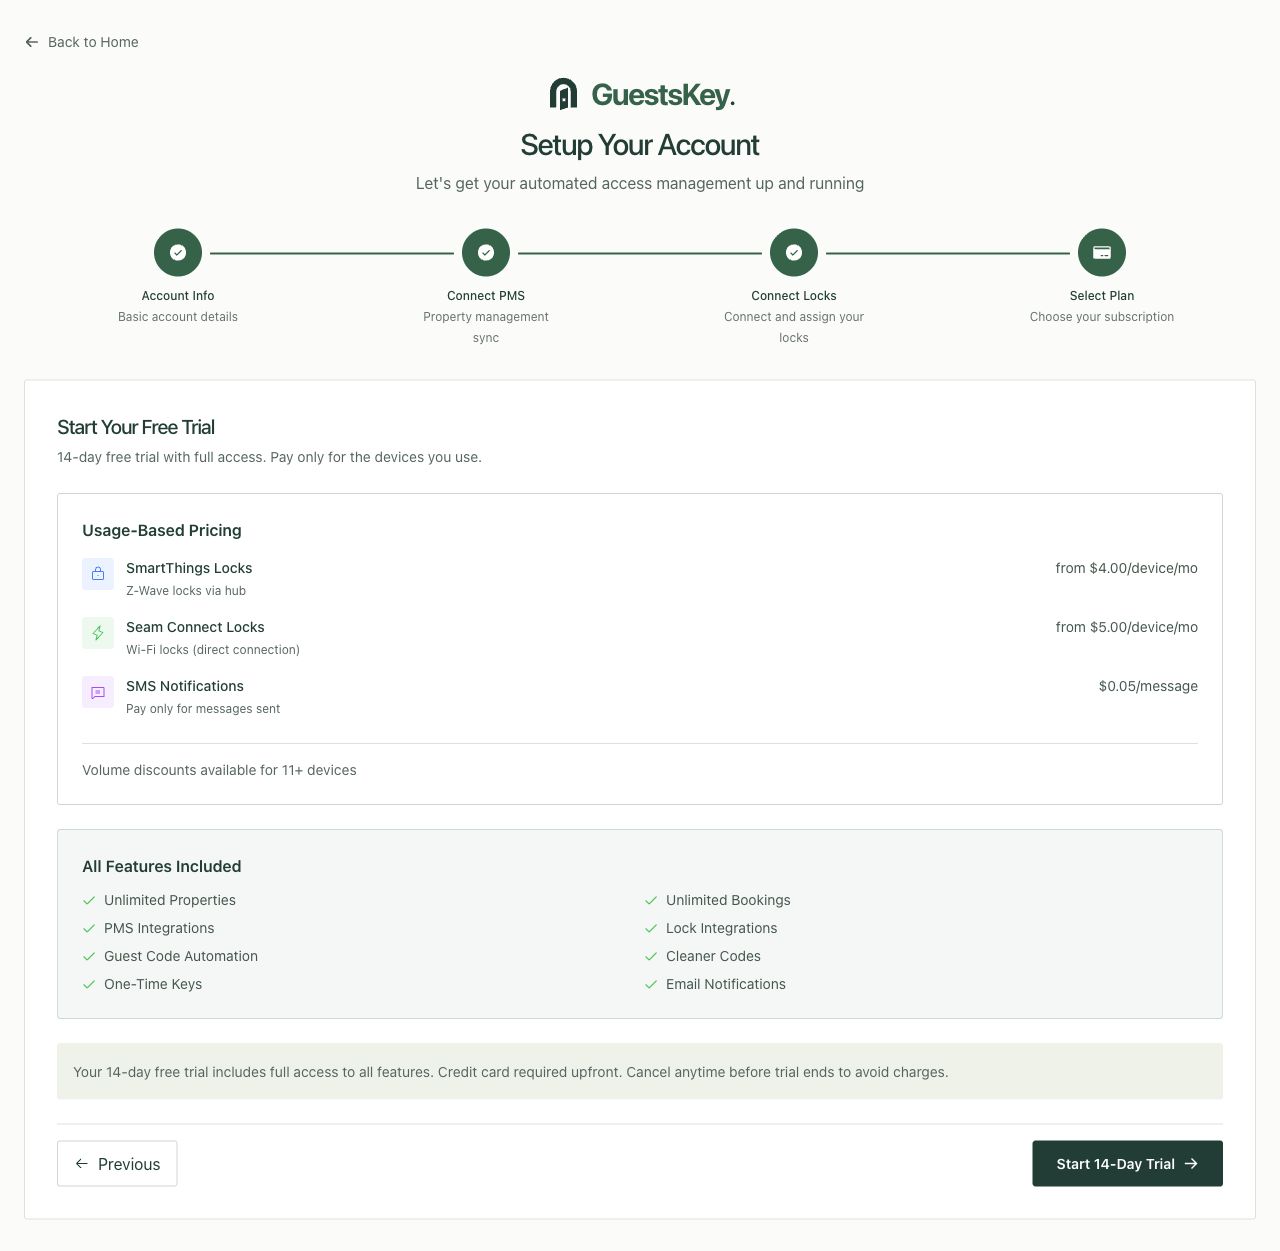Click the '$0.05/message' price

point(1148,686)
